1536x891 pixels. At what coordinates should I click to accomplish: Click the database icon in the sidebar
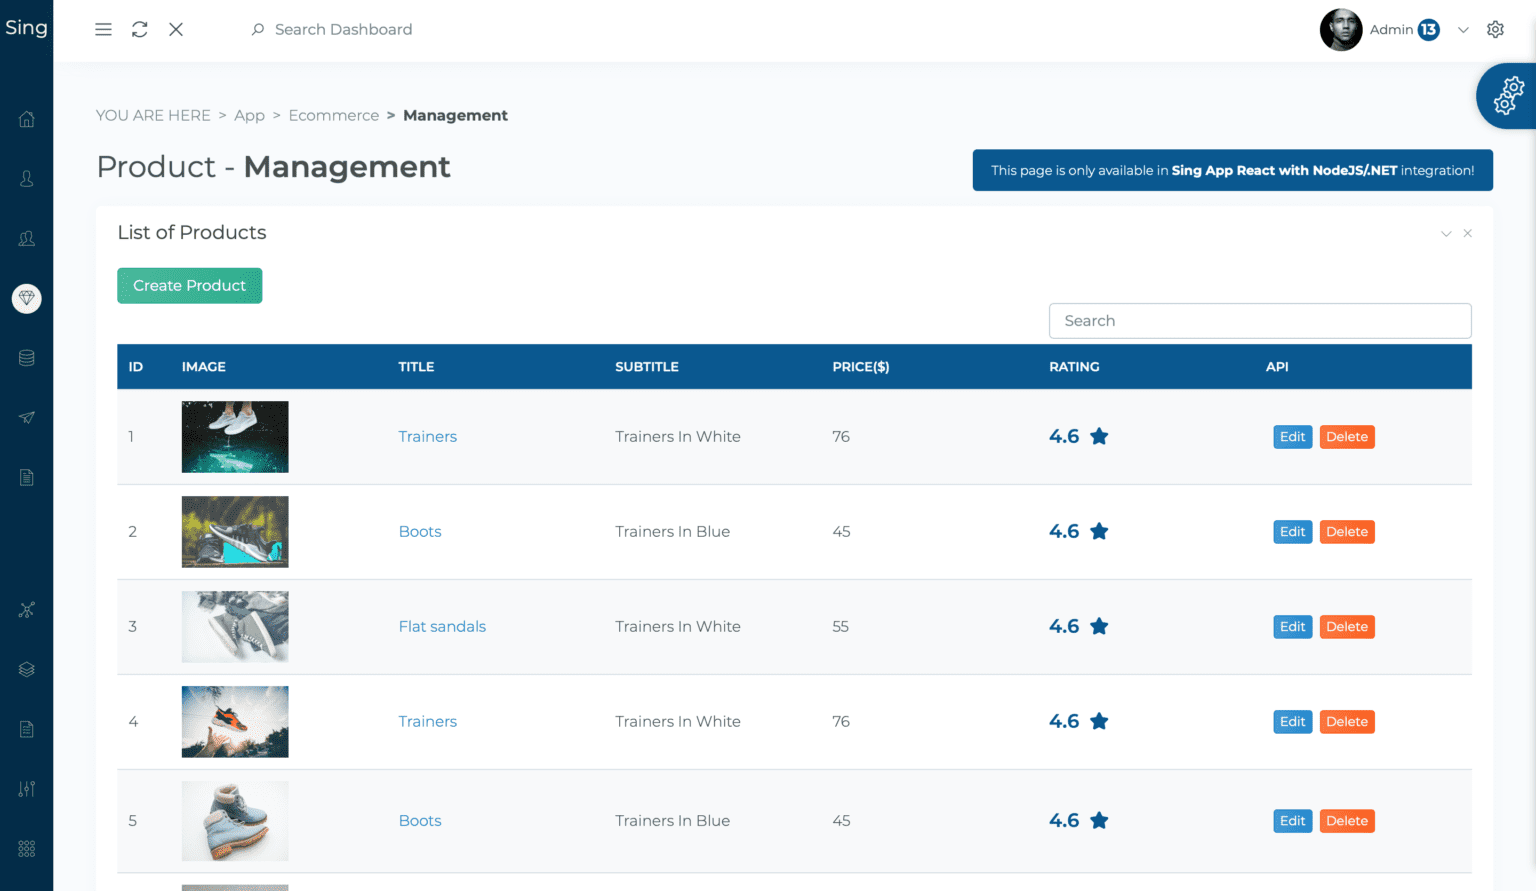pos(26,357)
